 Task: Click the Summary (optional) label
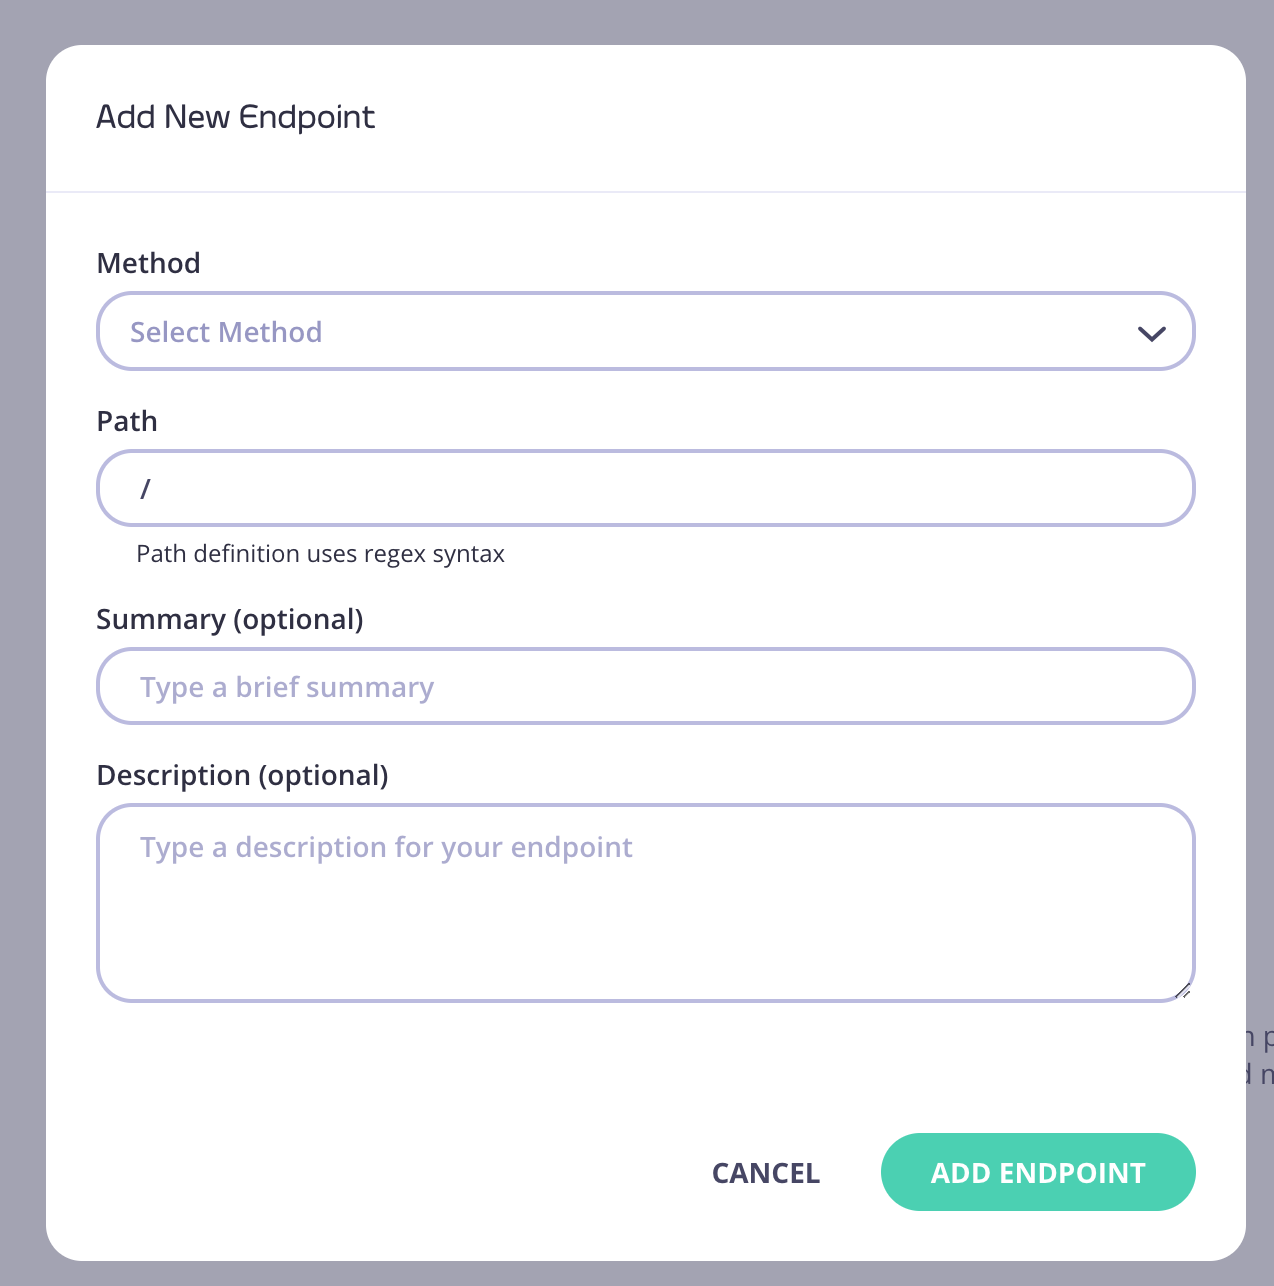[x=229, y=619]
